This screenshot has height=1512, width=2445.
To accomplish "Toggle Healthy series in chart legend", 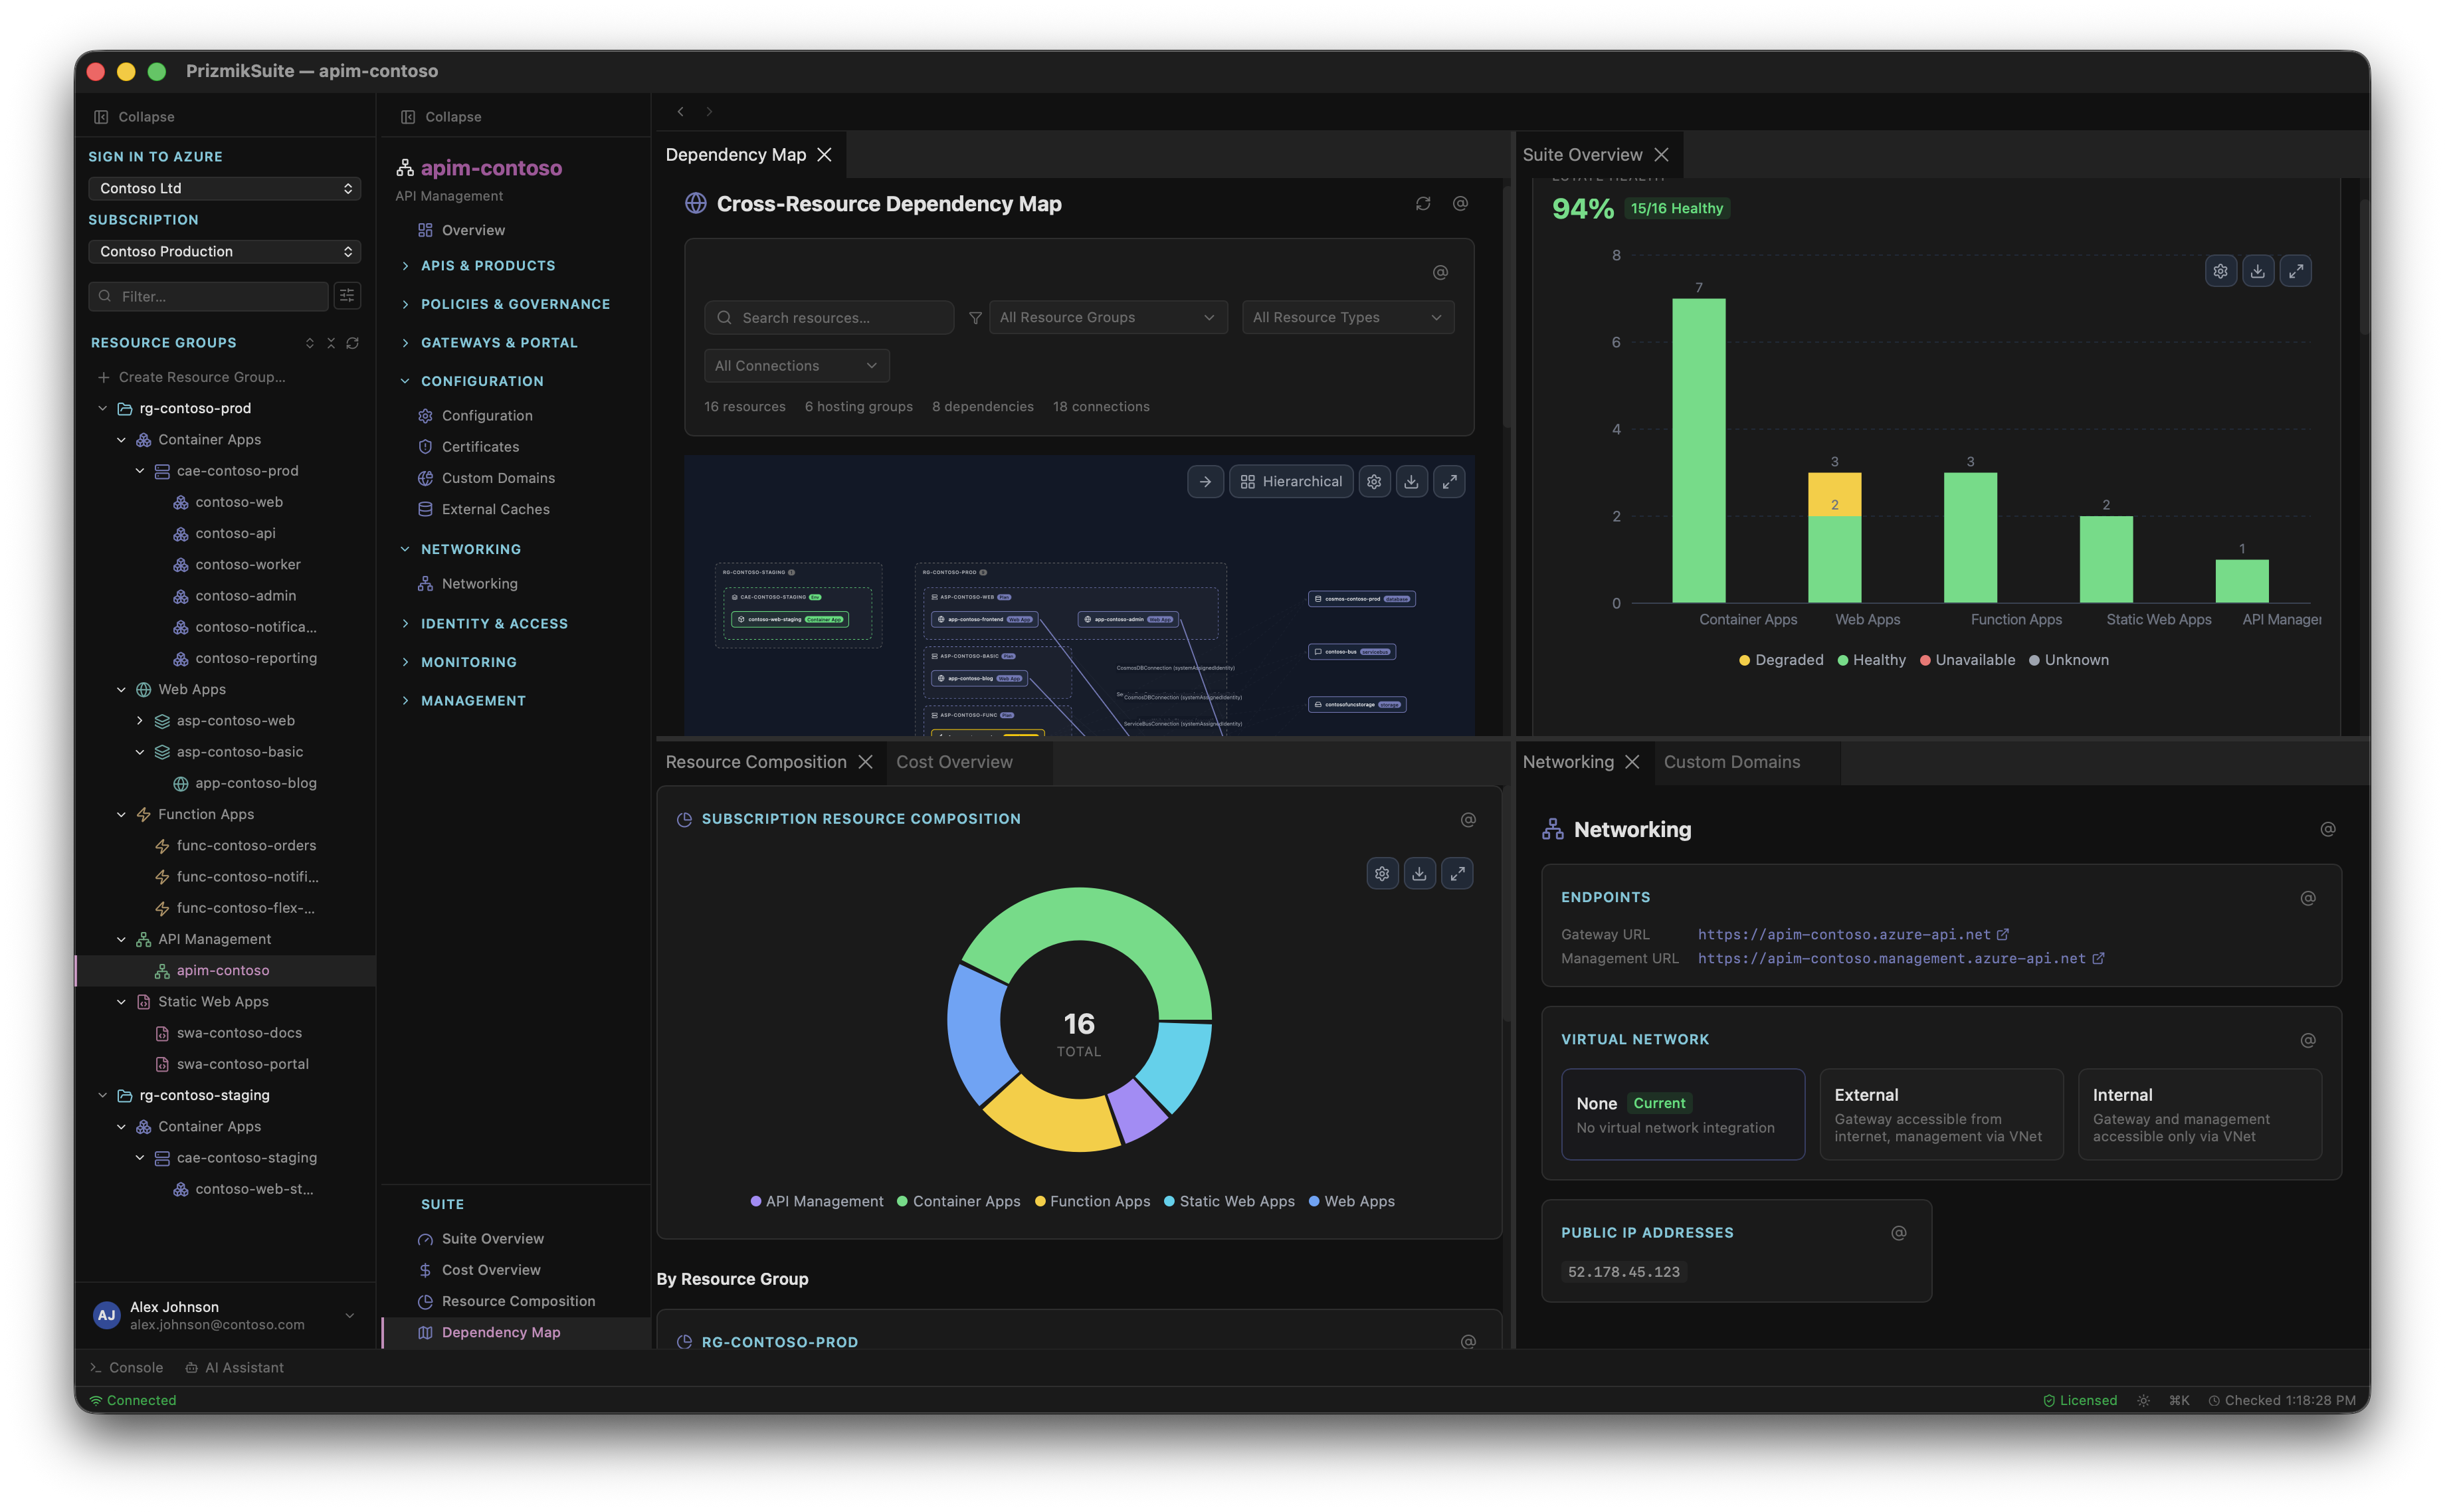I will (1871, 660).
